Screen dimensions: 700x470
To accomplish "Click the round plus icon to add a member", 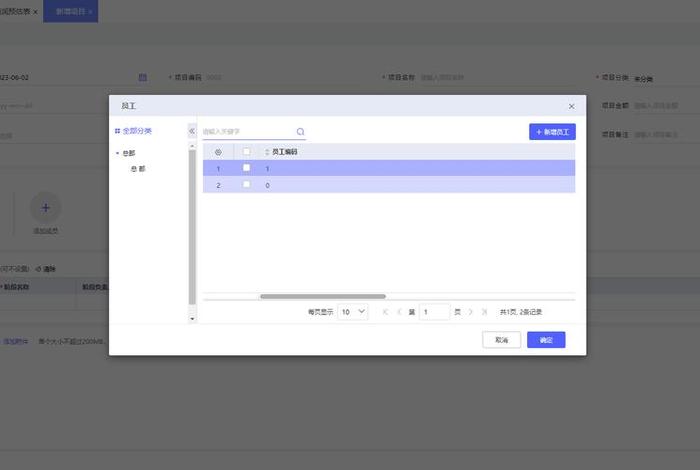I will pyautogui.click(x=46, y=208).
